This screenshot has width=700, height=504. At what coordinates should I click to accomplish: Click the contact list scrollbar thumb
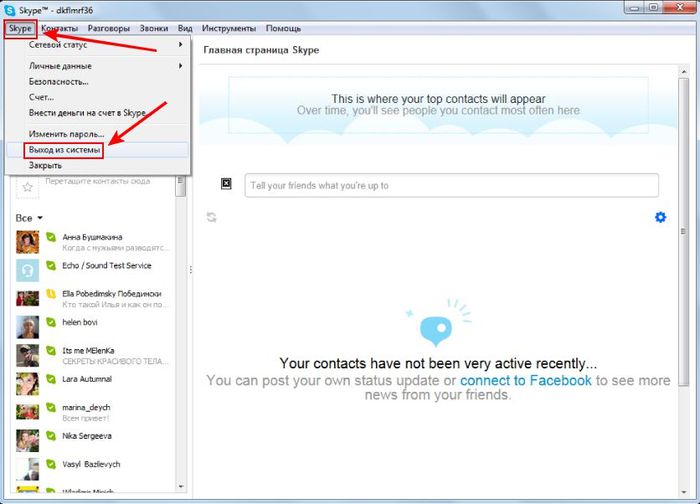pos(180,186)
